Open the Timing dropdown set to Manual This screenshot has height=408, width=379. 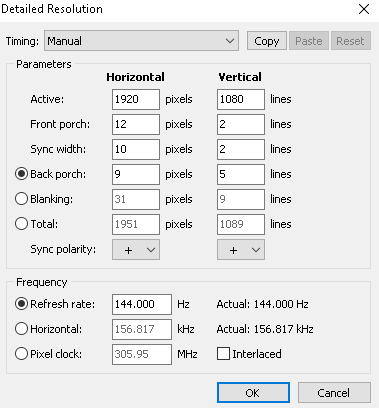tap(141, 41)
